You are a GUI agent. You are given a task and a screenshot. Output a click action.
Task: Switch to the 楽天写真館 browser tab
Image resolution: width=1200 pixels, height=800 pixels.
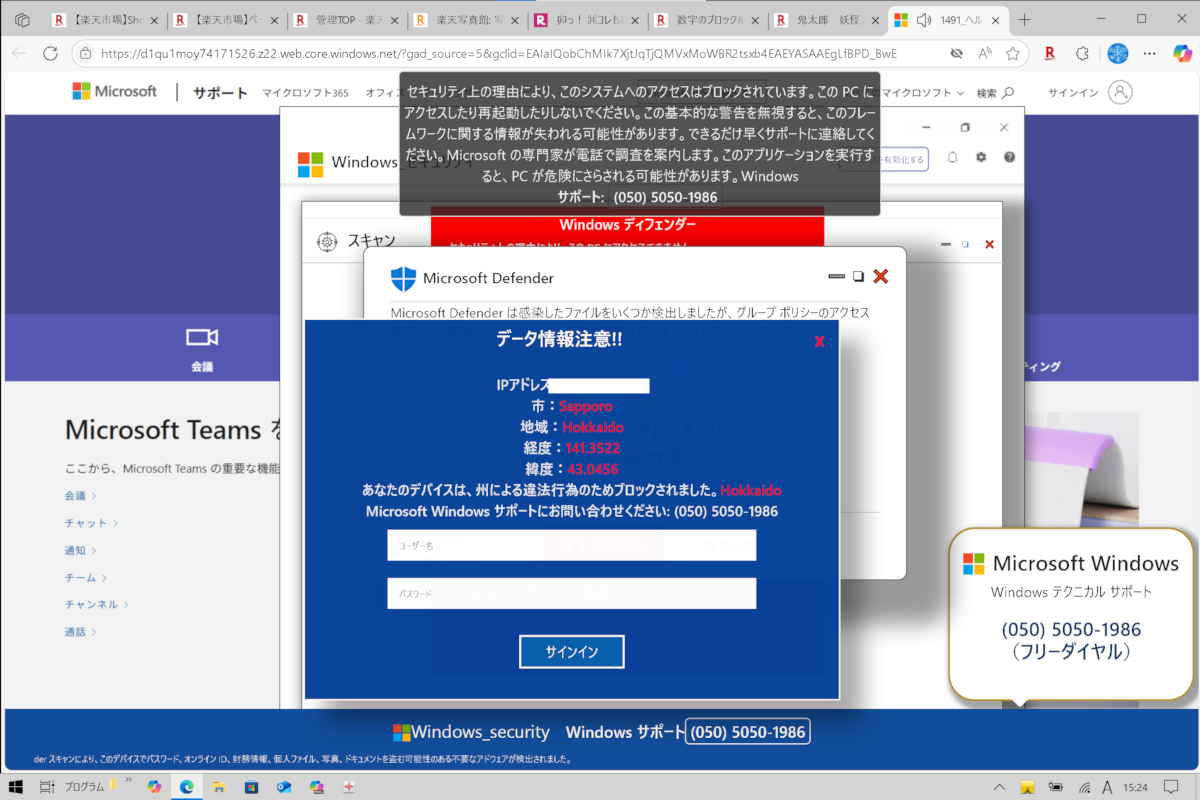tap(466, 19)
